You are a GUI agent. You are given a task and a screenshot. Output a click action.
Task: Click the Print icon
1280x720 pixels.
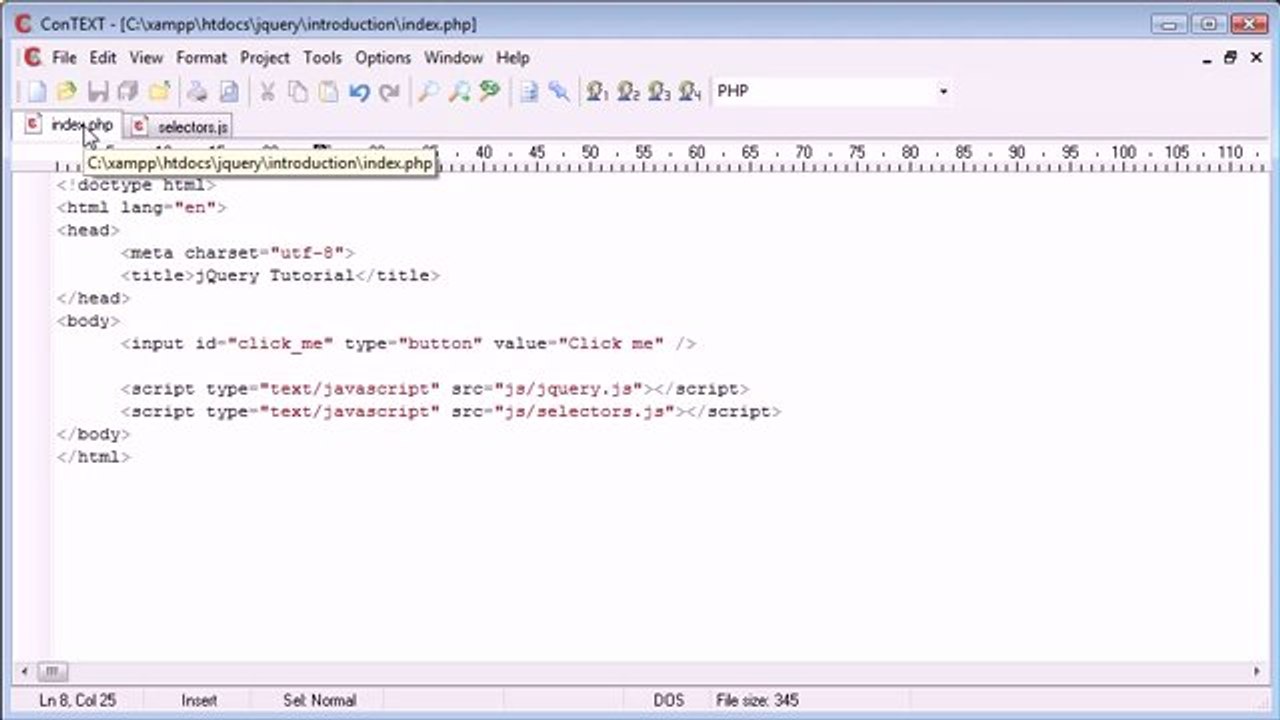tap(198, 92)
